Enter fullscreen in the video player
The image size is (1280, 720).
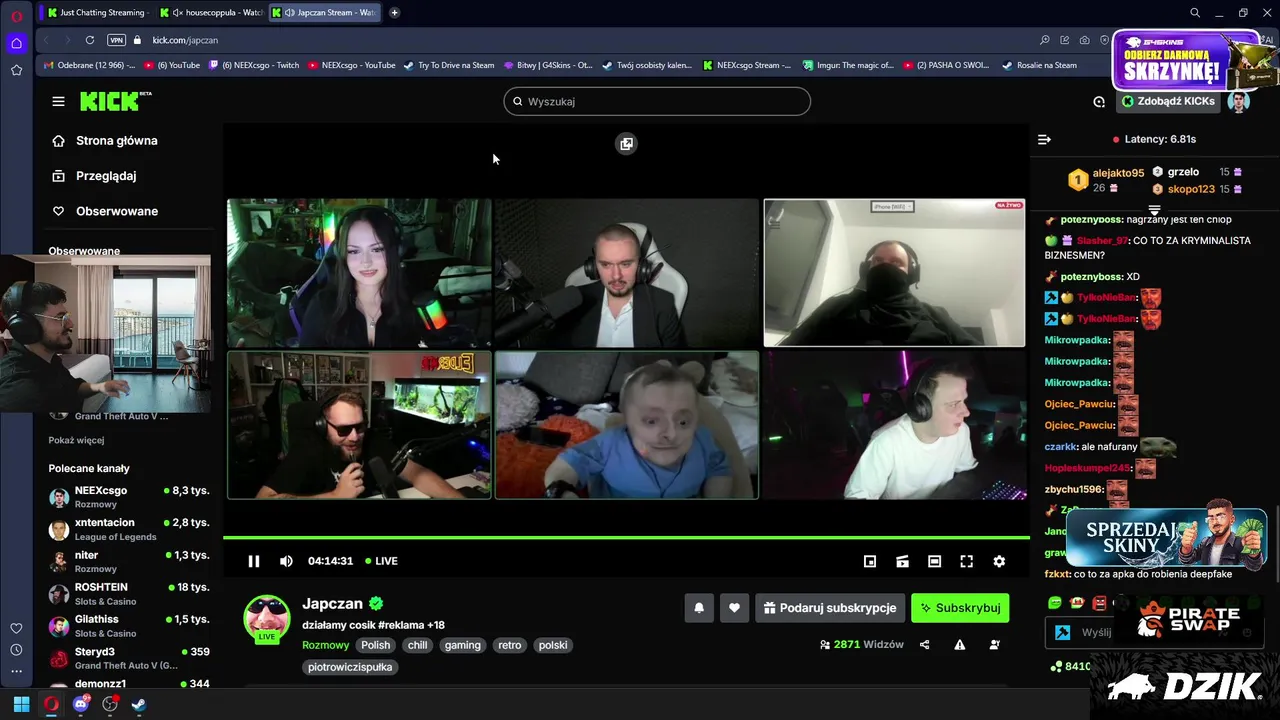[x=966, y=562]
